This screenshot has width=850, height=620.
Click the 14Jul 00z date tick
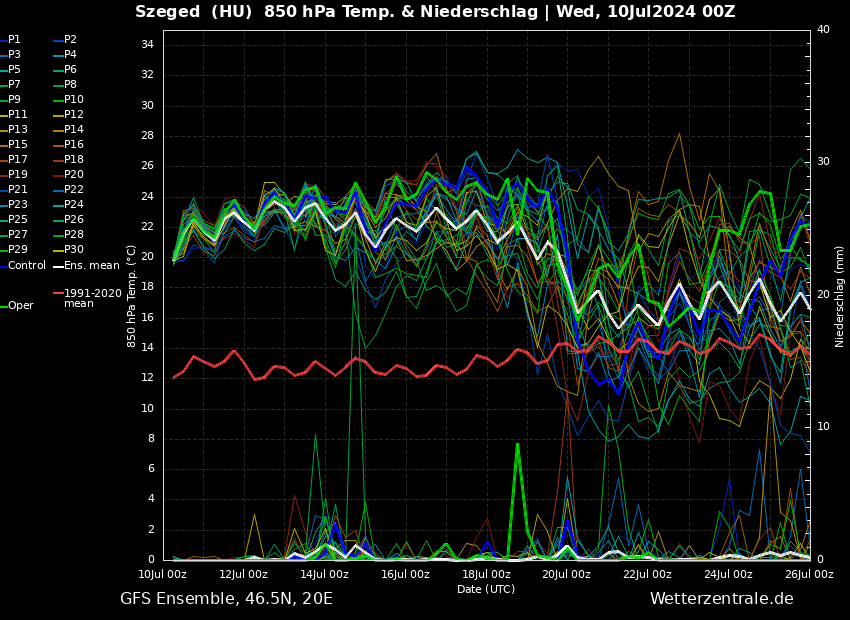click(x=324, y=575)
